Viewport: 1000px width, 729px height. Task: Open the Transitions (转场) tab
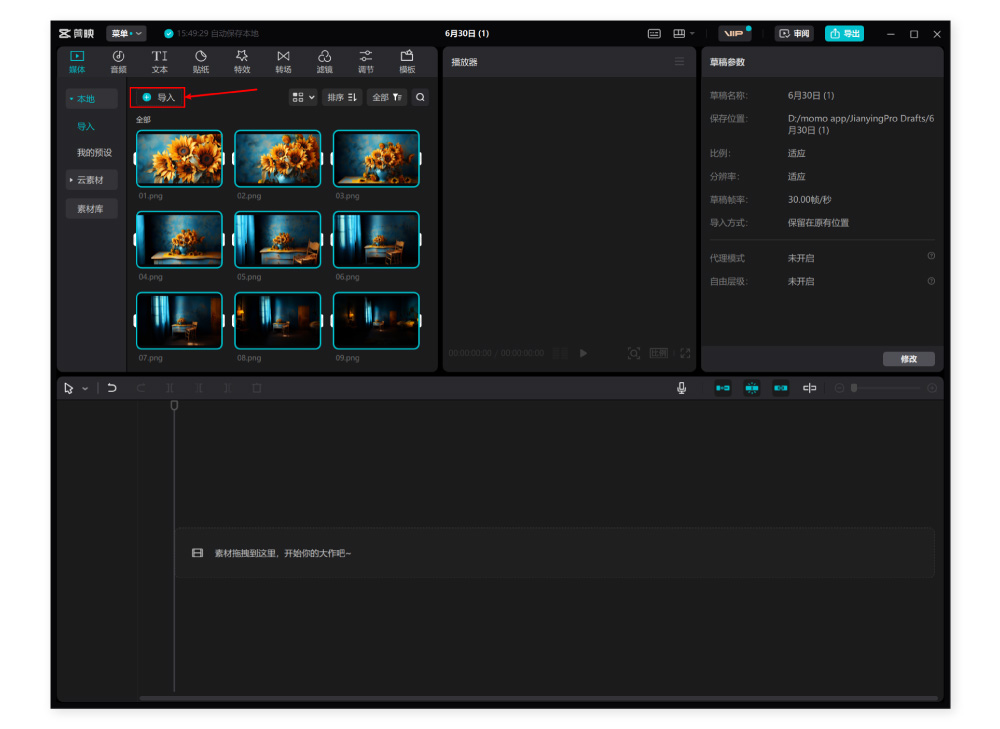(x=283, y=62)
